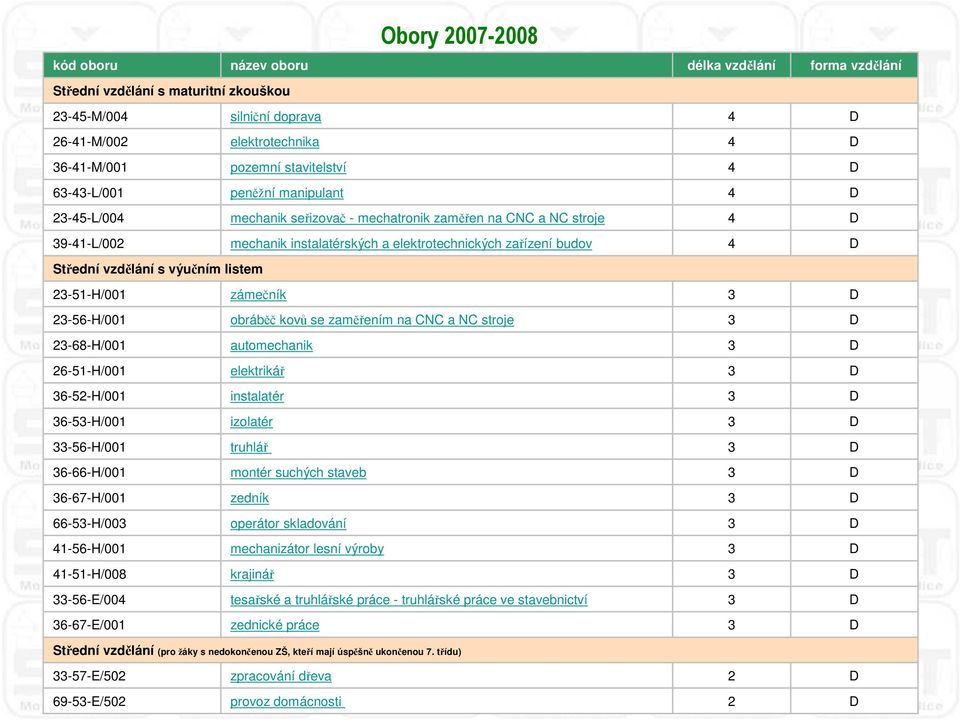Select code 41-51-H/008
Screen dimensions: 960x720
pos(89,574)
